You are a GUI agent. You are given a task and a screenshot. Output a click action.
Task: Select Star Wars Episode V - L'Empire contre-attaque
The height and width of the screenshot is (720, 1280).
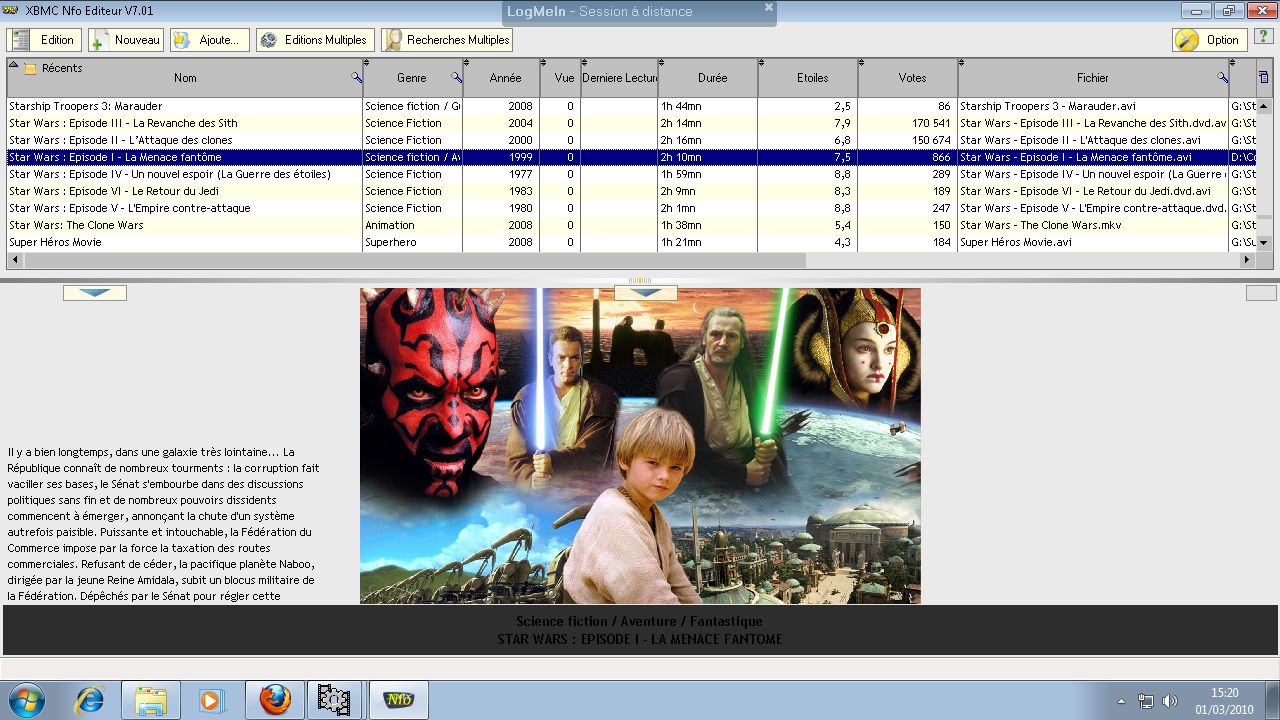pos(630,208)
